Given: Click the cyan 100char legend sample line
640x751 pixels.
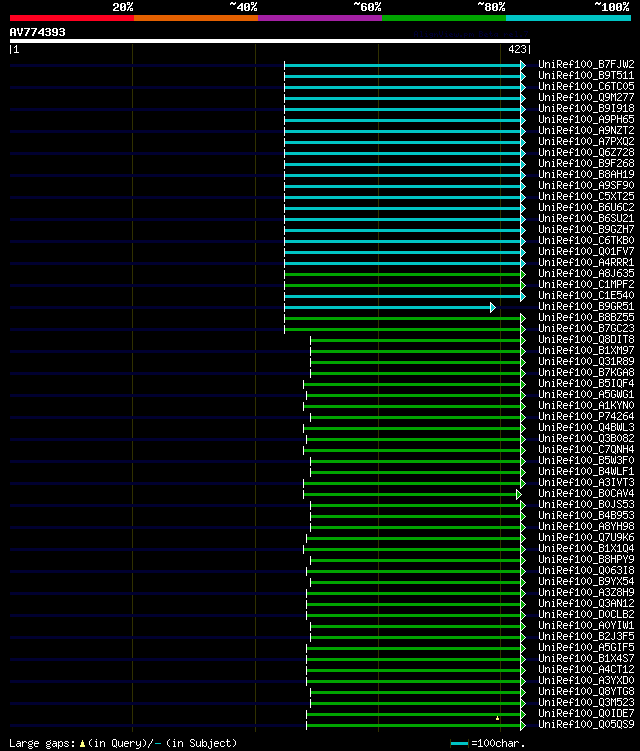Looking at the screenshot, I should coord(459,743).
